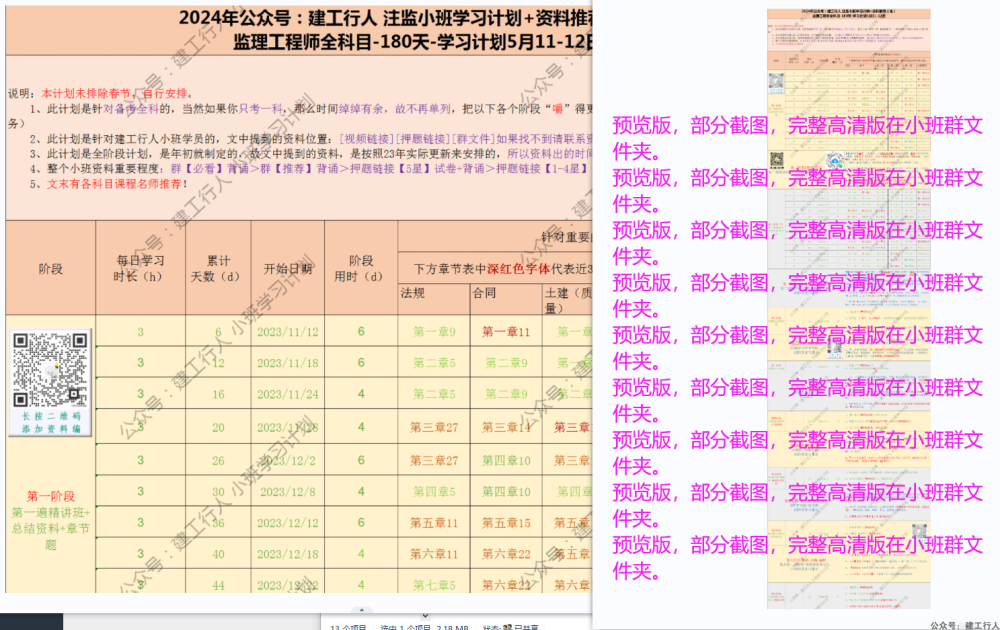Click the date cell '2023/12/12'
Screen dimensions: 1000x630
[288, 523]
